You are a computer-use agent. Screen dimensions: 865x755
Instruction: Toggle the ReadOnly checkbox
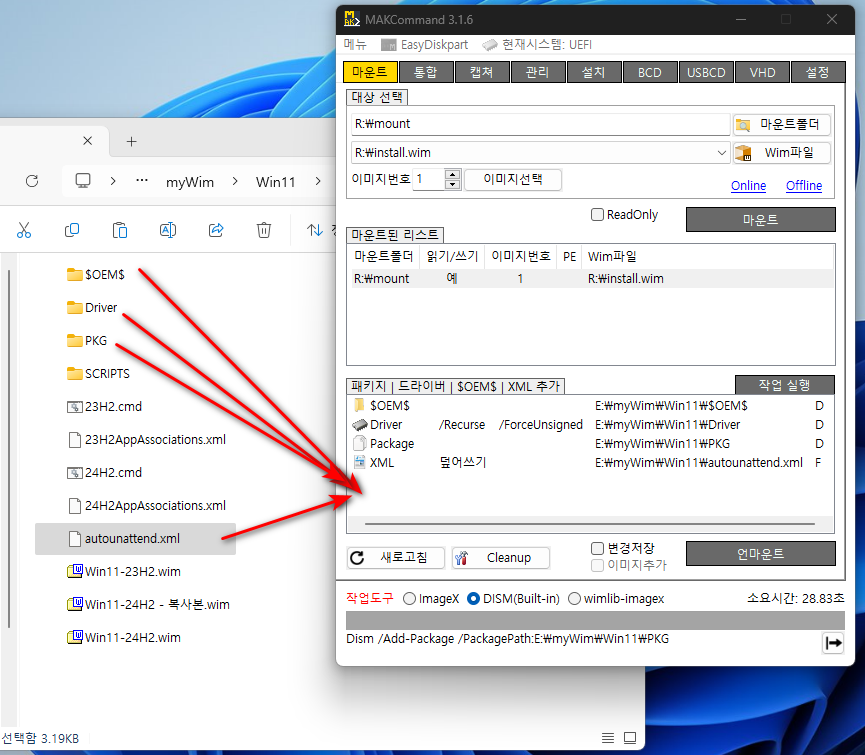point(597,215)
